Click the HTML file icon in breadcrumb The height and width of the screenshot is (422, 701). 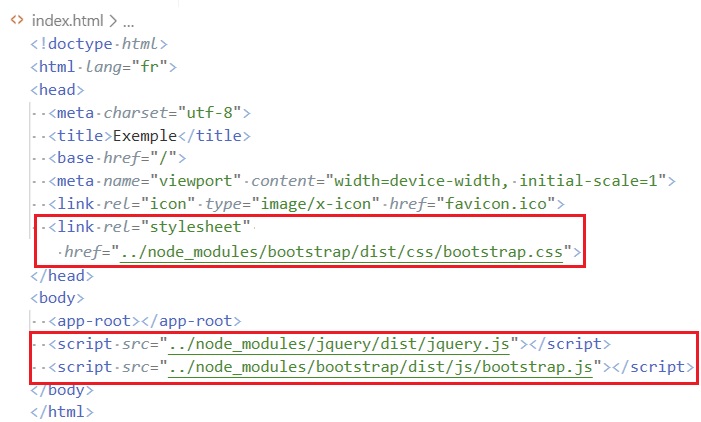[x=17, y=20]
